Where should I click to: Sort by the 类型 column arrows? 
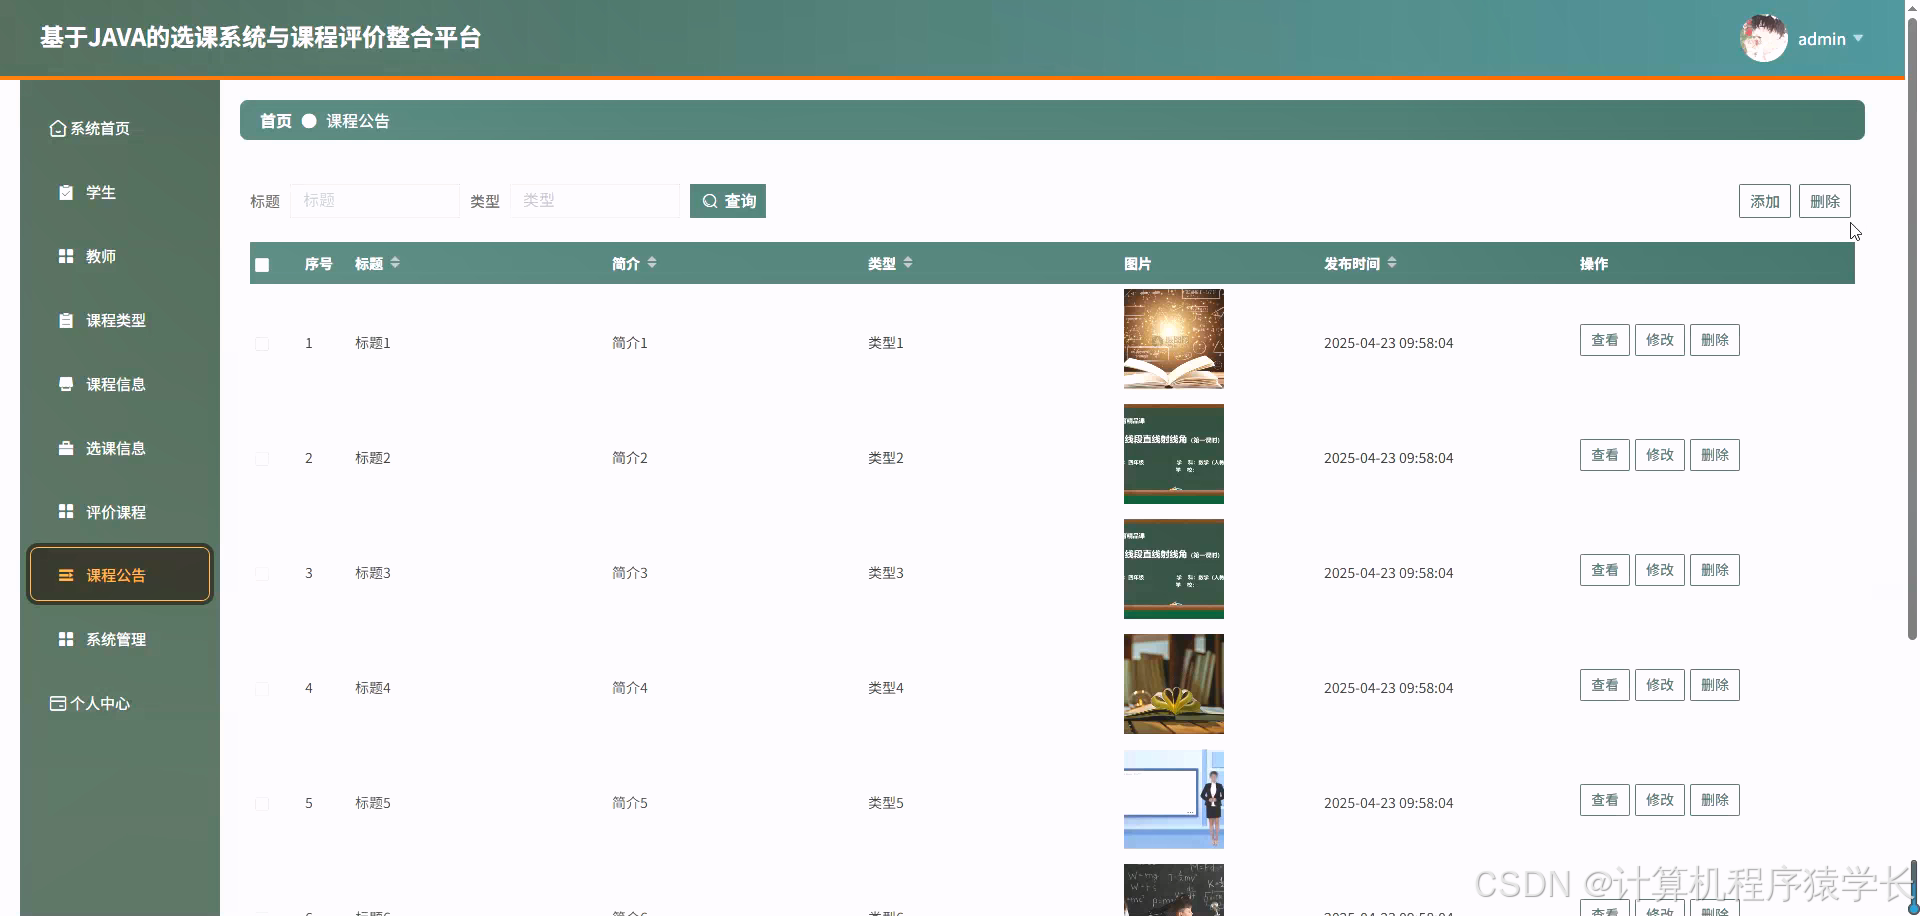click(908, 262)
